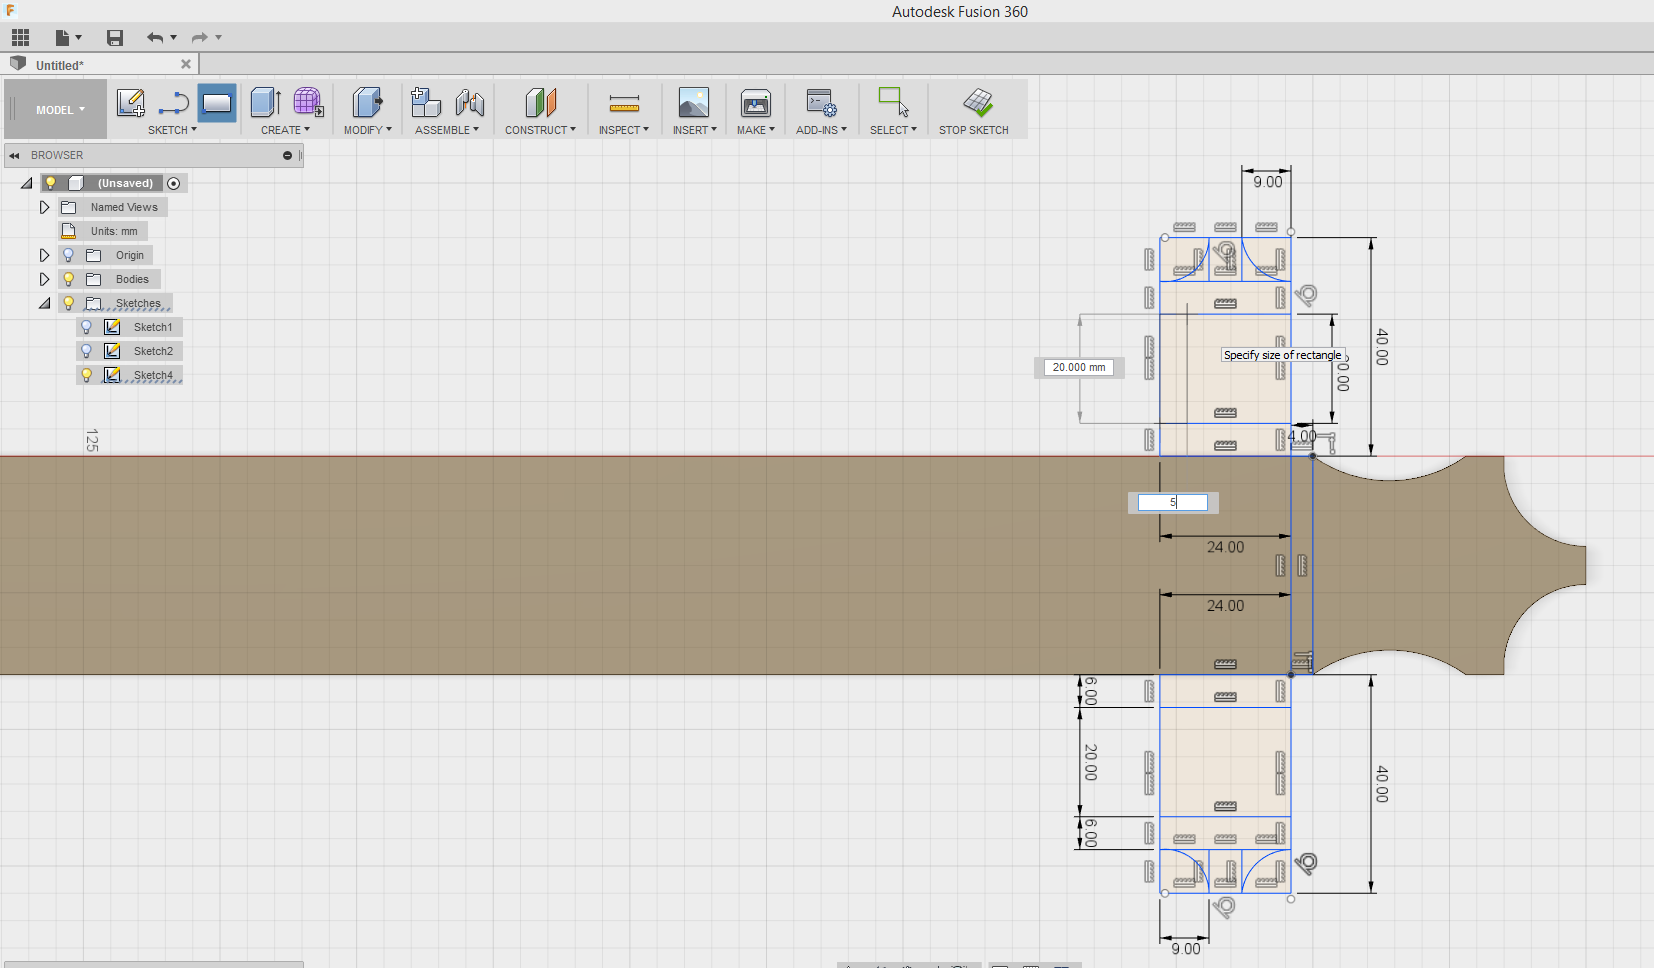
Task: Toggle Sketches folder visibility bulb
Action: 68,303
